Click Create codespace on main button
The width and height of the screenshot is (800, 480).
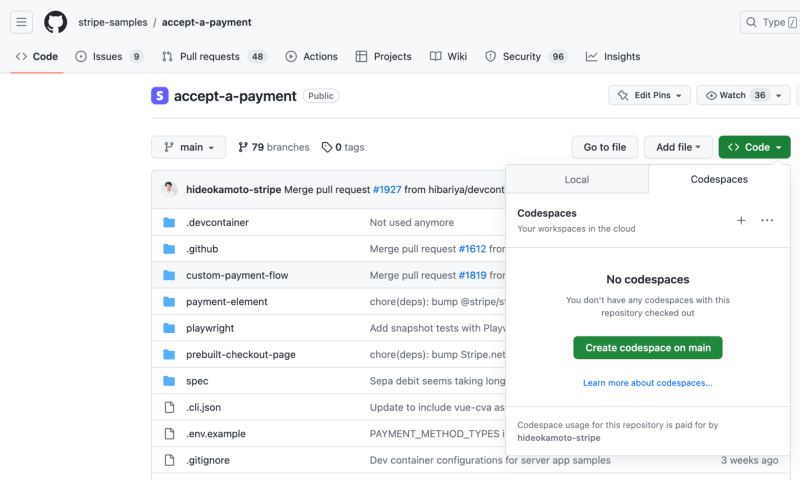pyautogui.click(x=647, y=348)
